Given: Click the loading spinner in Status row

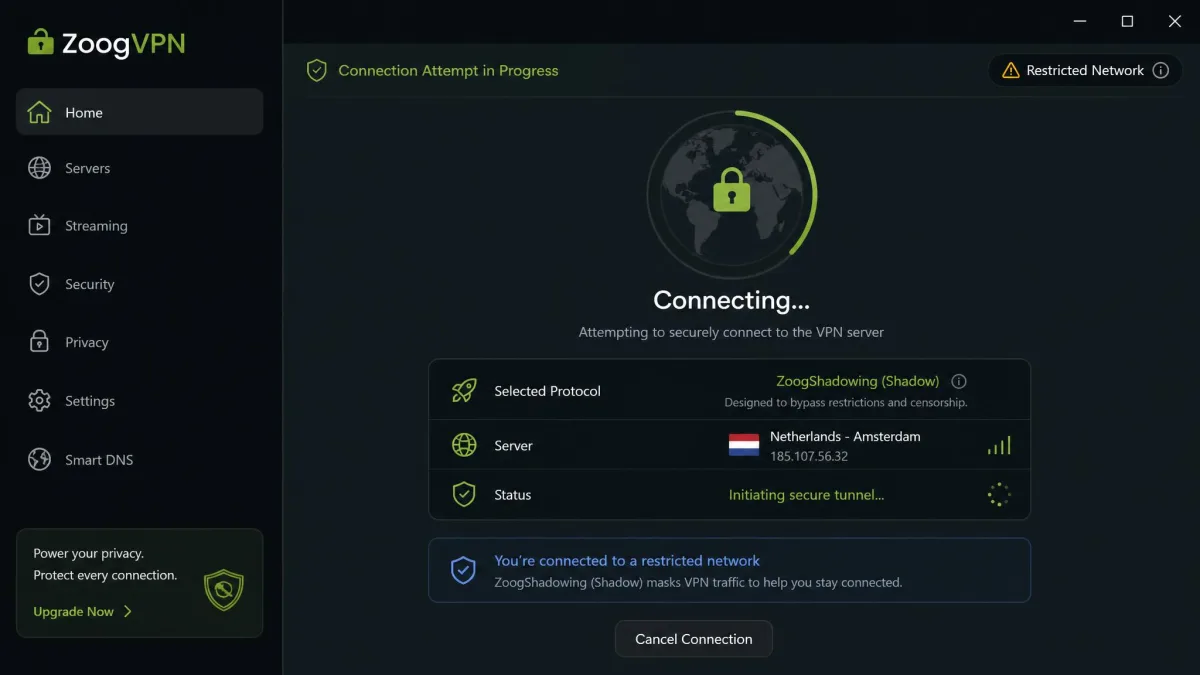Looking at the screenshot, I should coord(999,494).
